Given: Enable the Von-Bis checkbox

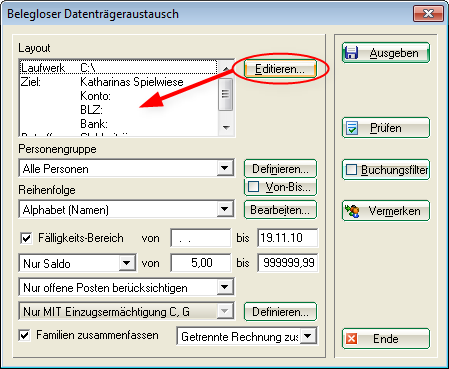Looking at the screenshot, I should pyautogui.click(x=254, y=187).
